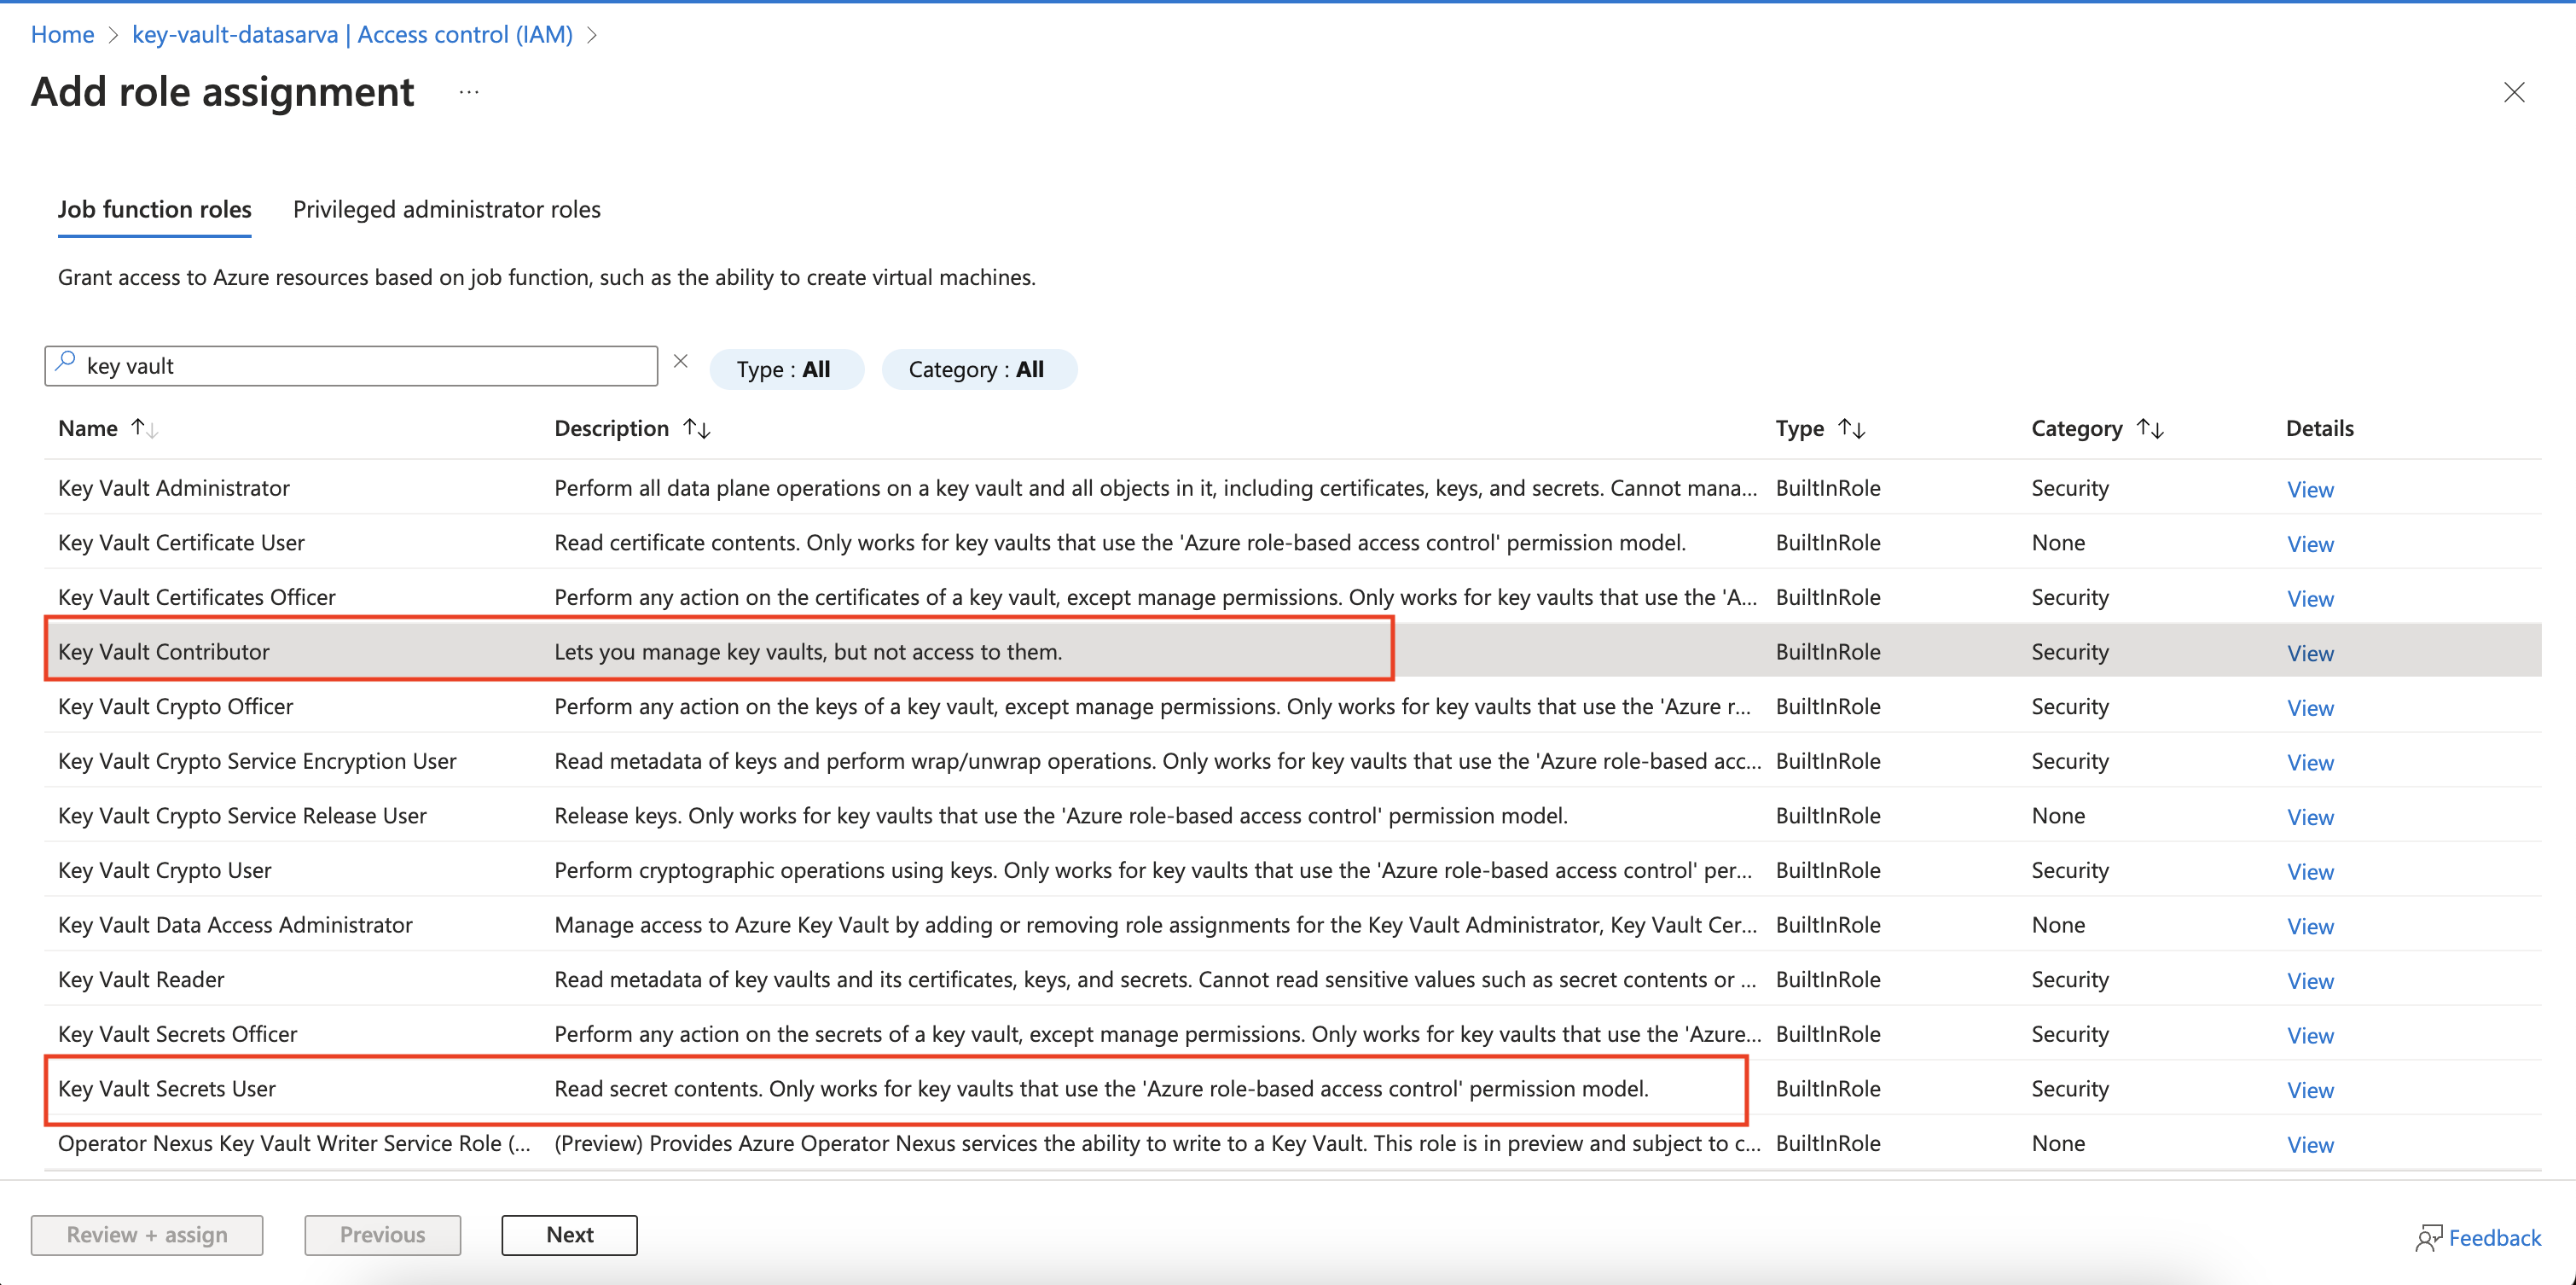Select Operator Nexus Key Vault Writer Service Role

(x=1292, y=1142)
